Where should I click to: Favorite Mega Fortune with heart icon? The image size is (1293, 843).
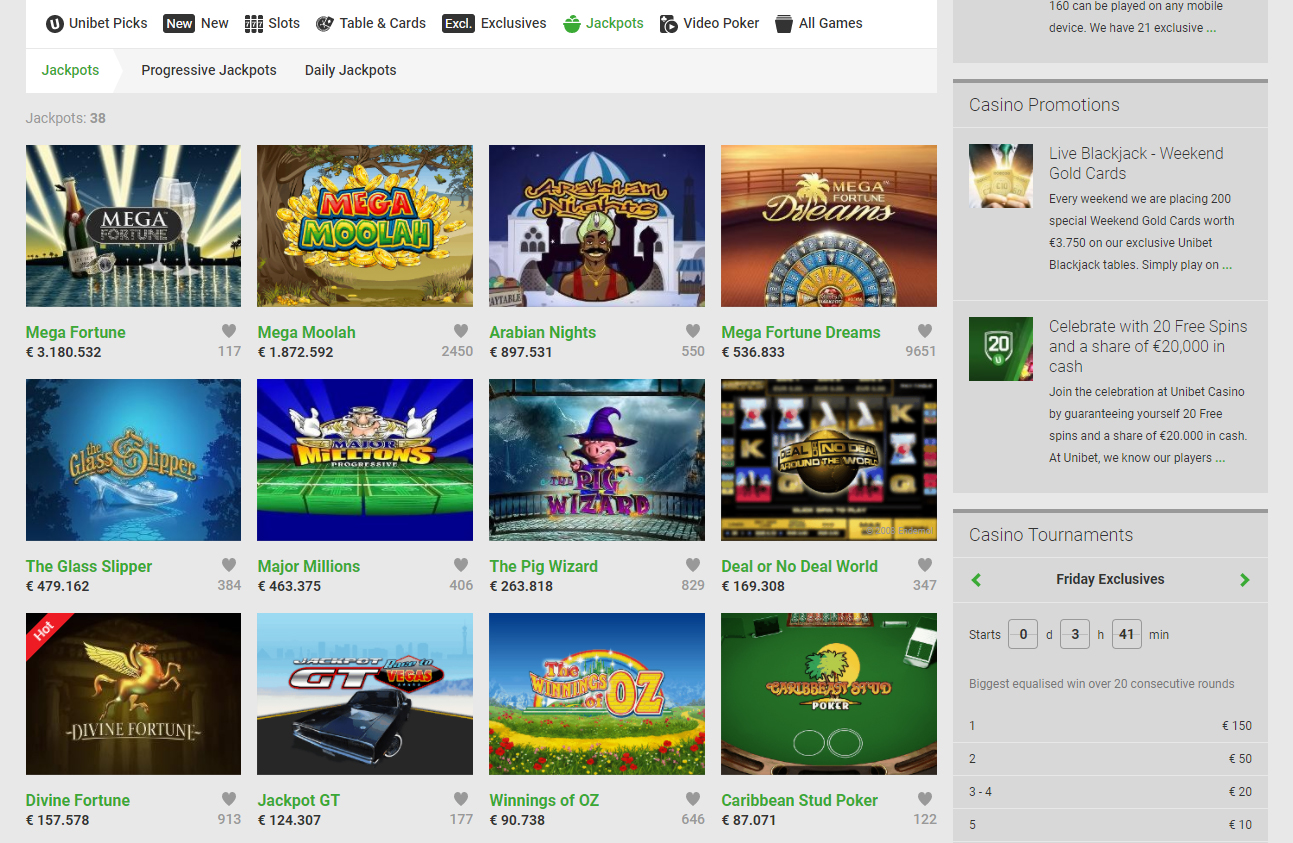click(x=229, y=331)
